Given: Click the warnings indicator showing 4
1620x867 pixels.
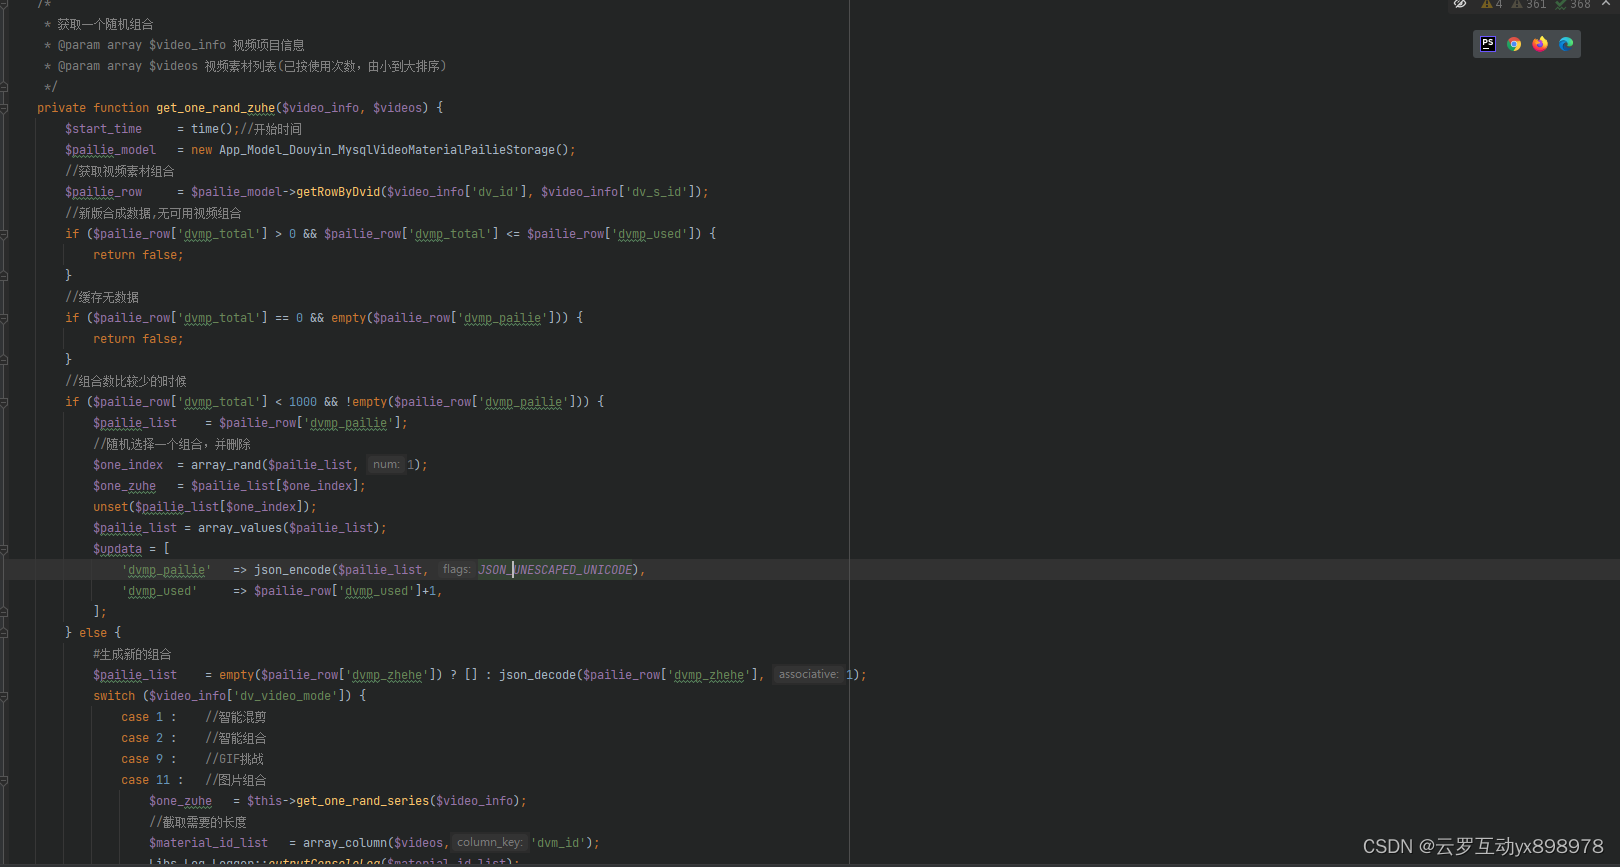Looking at the screenshot, I should [1492, 4].
